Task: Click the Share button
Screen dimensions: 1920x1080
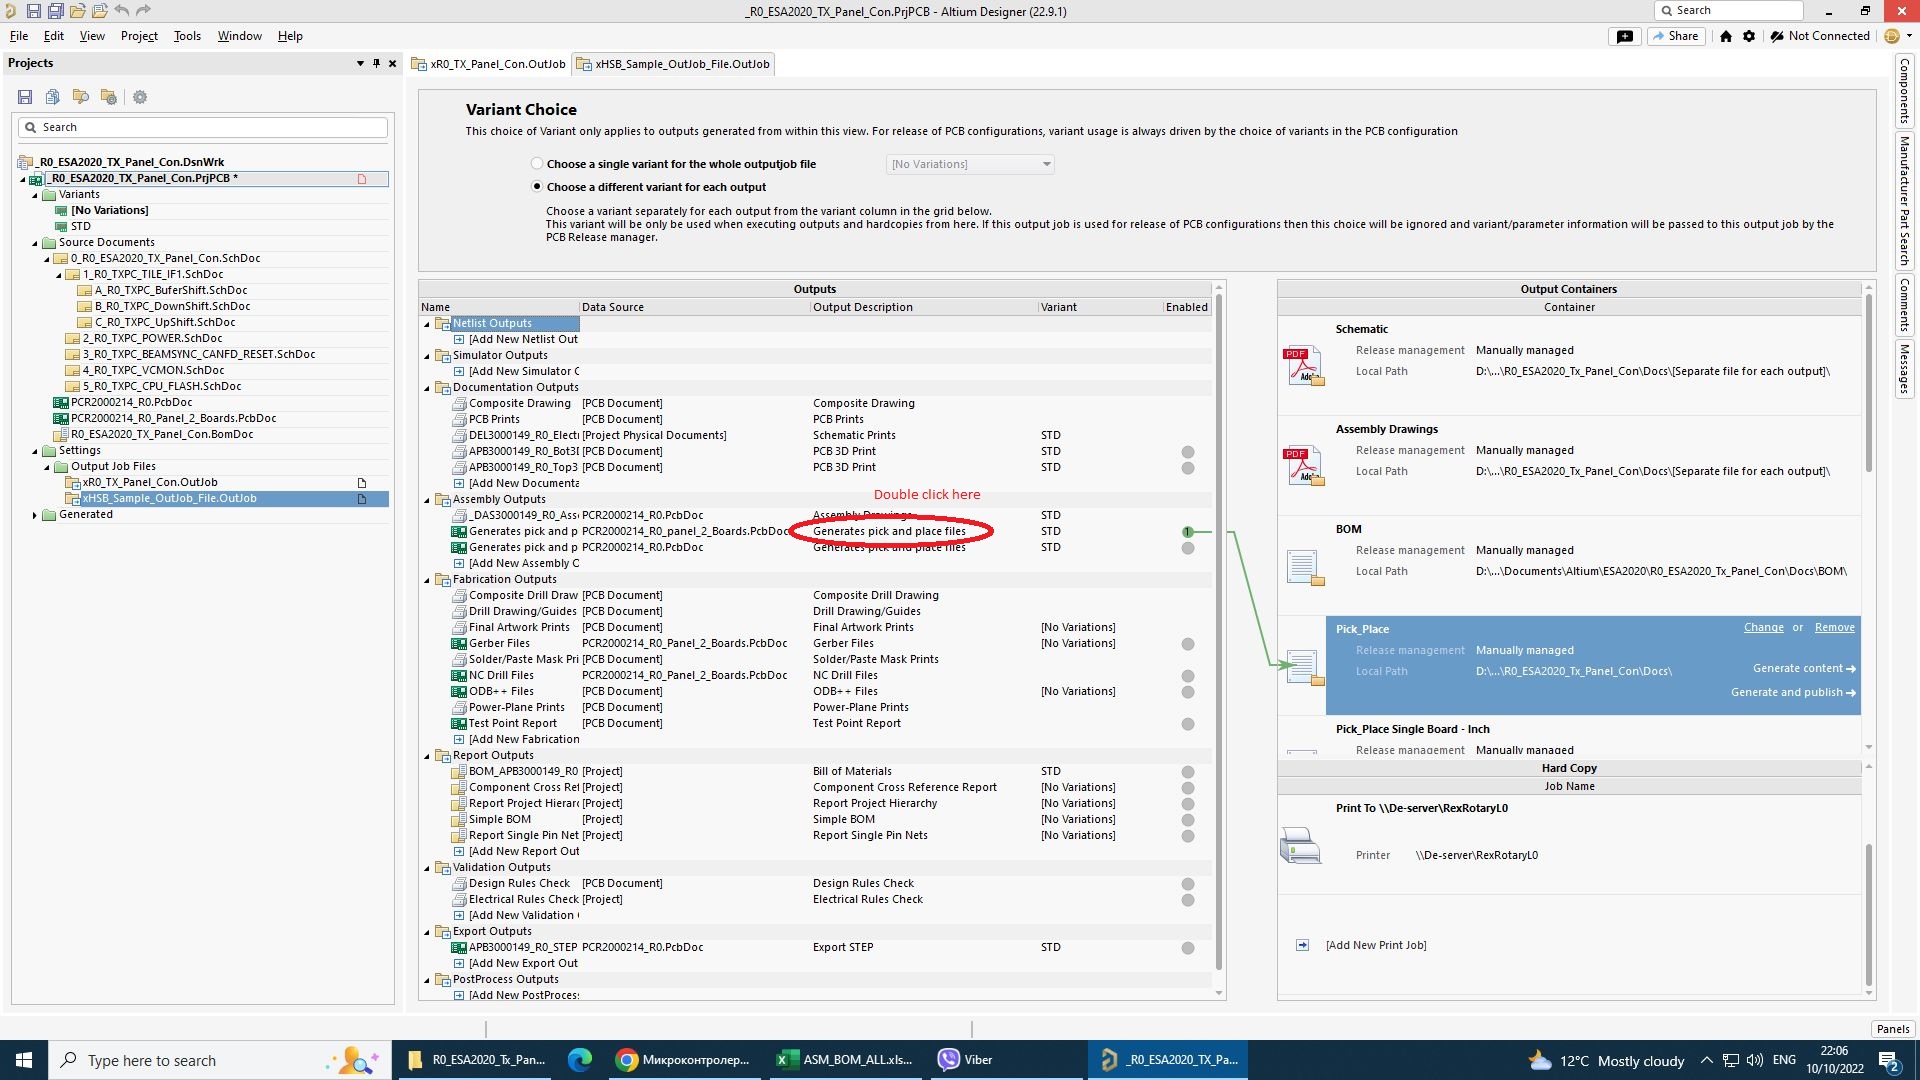Action: click(1676, 36)
